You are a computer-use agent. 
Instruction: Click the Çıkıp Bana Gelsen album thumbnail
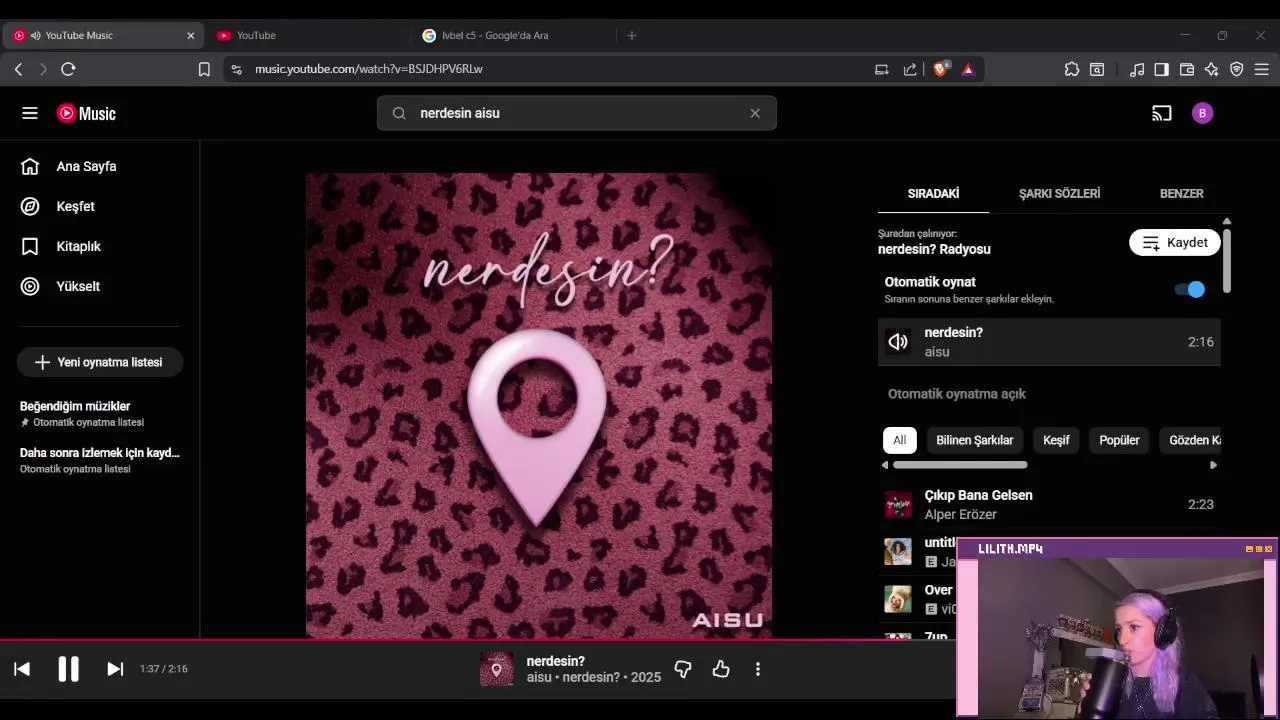(x=898, y=504)
